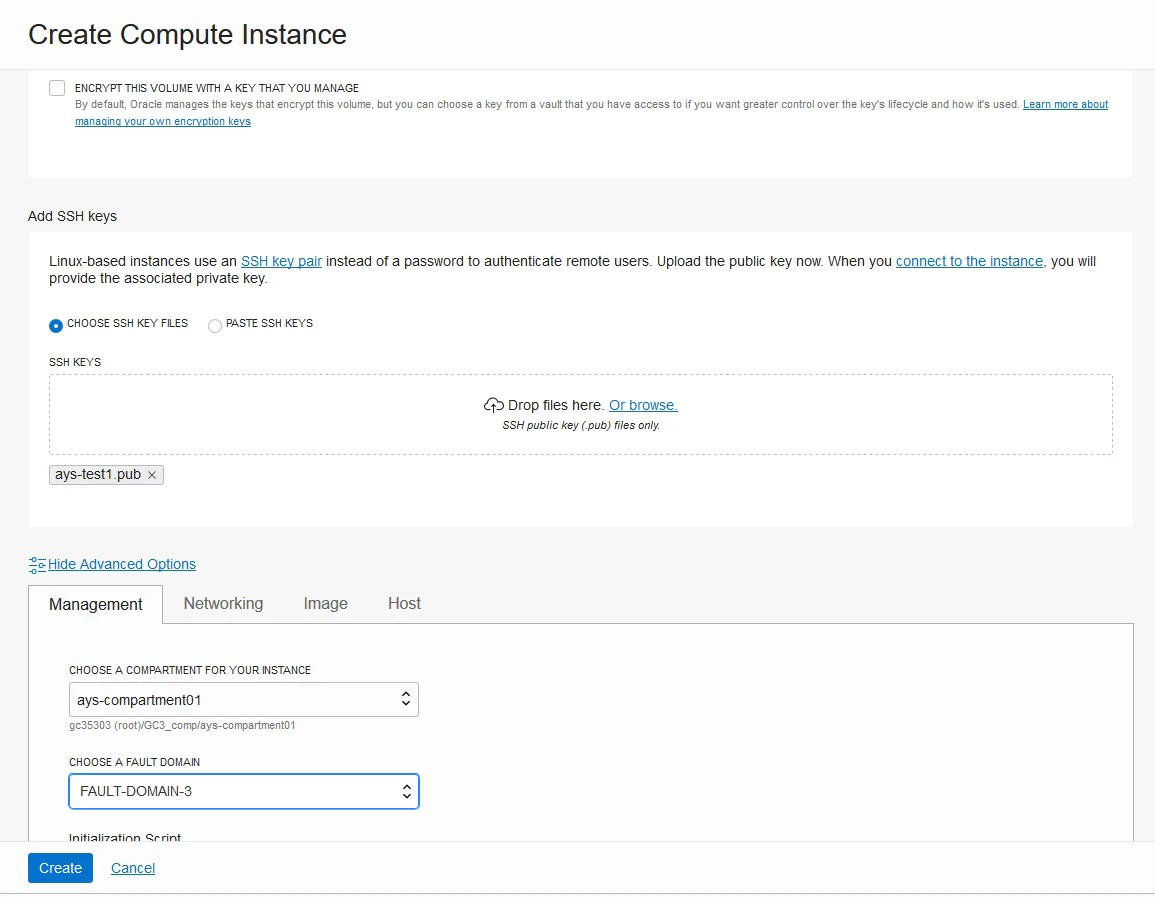The height and width of the screenshot is (897, 1155).
Task: Click 'SSH public key (.pub) files only' note
Action: pyautogui.click(x=580, y=426)
